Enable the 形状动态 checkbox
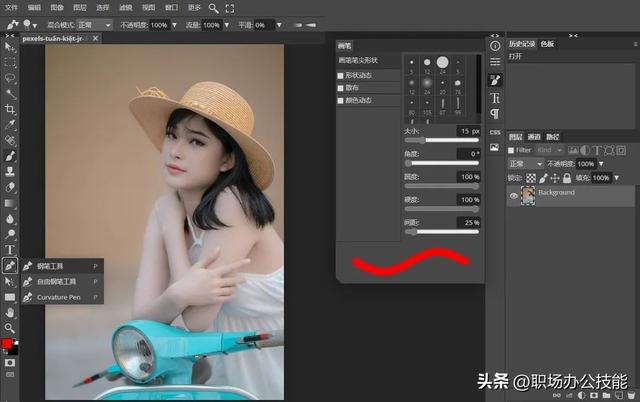 pos(340,76)
